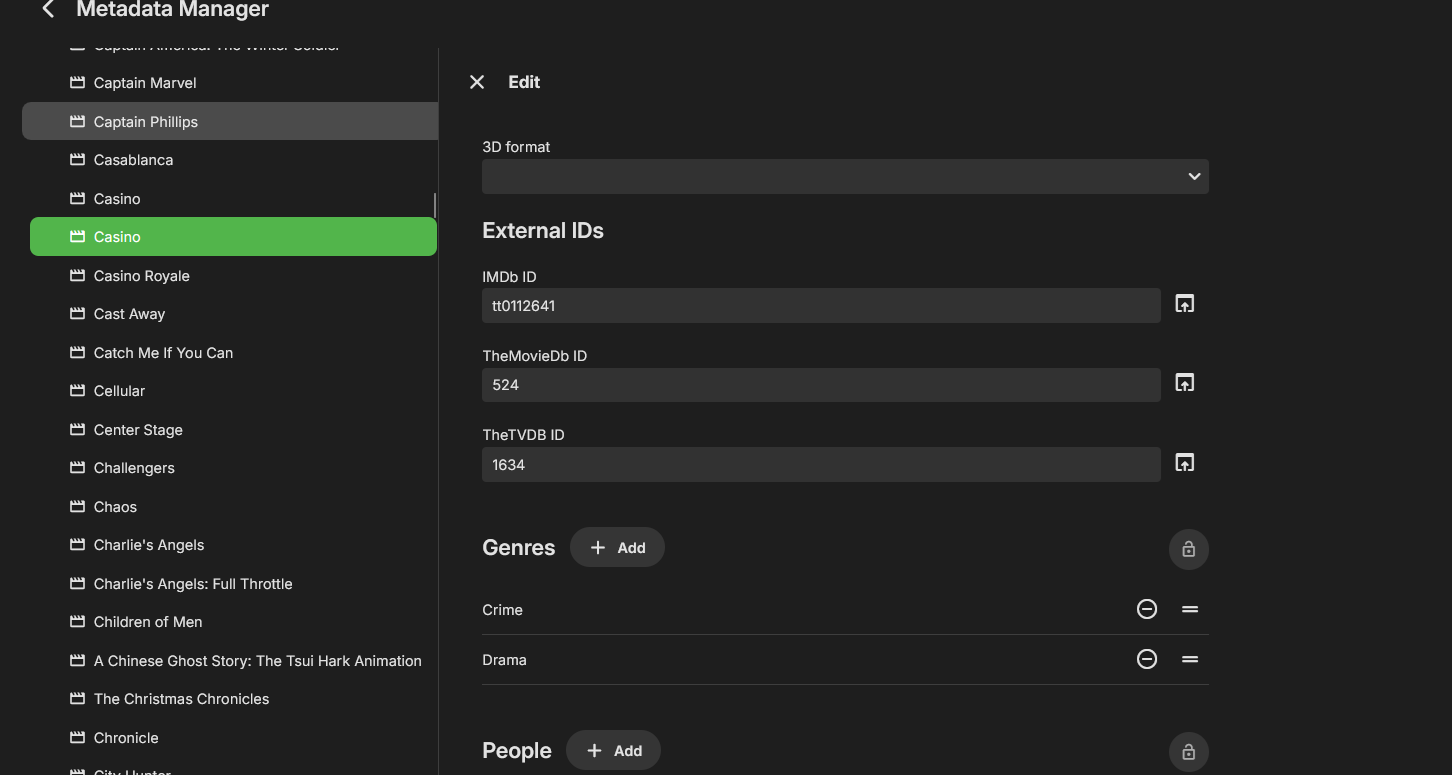1452x775 pixels.
Task: Expand the 3D format dropdown
Action: click(x=845, y=177)
